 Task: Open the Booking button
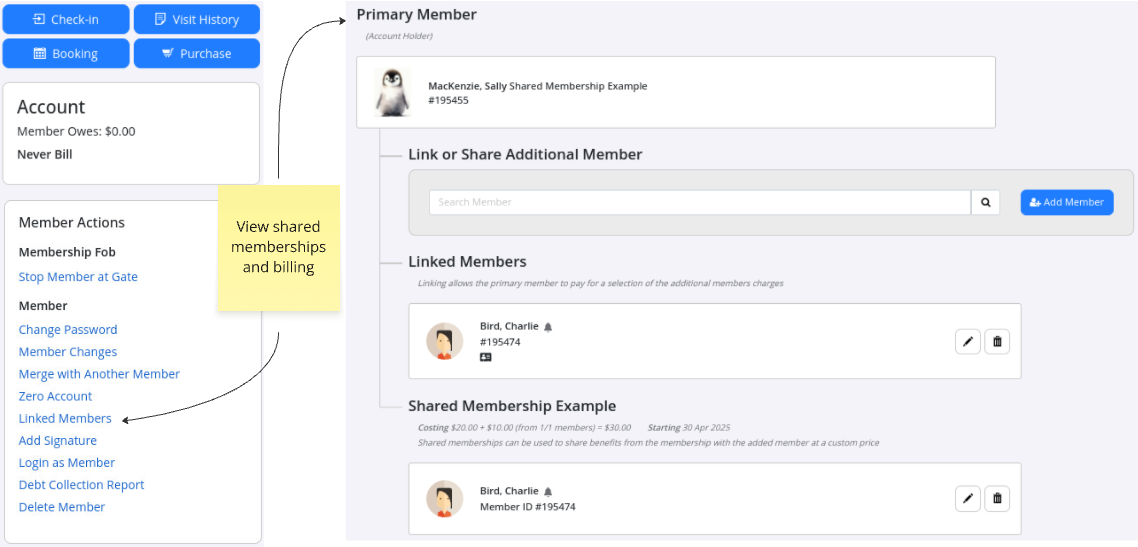click(x=66, y=54)
